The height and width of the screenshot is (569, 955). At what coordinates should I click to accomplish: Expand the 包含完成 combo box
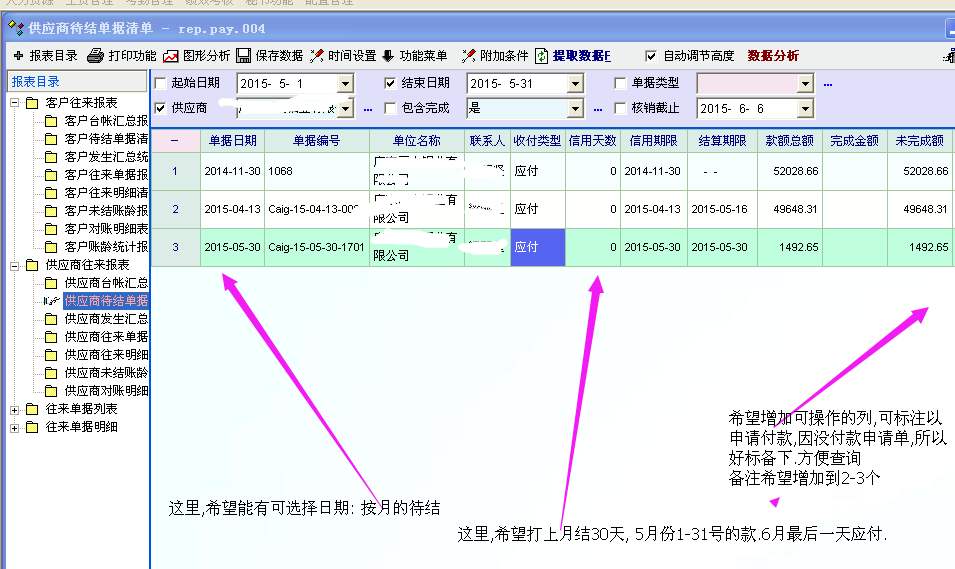pyautogui.click(x=575, y=108)
